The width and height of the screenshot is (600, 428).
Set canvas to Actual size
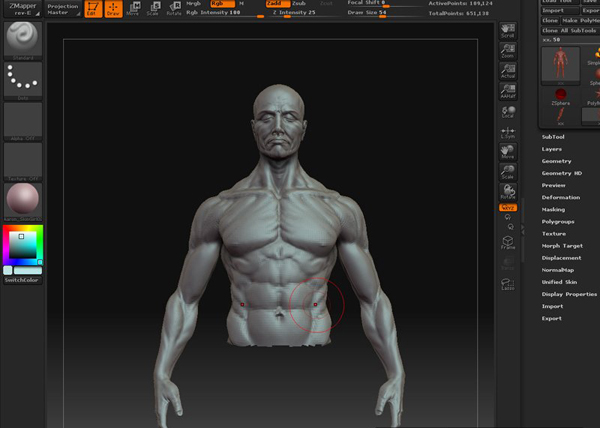(508, 71)
